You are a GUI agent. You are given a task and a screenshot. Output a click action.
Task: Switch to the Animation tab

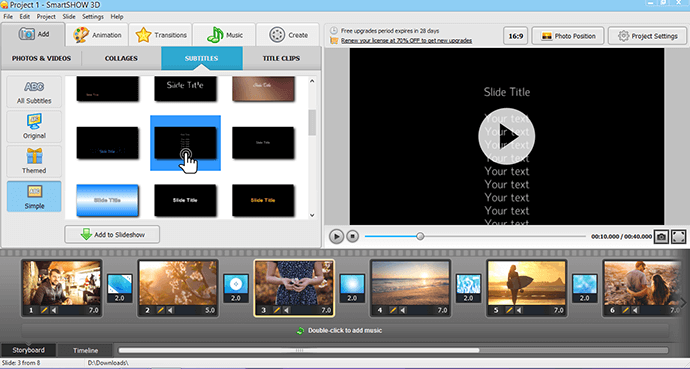(97, 35)
